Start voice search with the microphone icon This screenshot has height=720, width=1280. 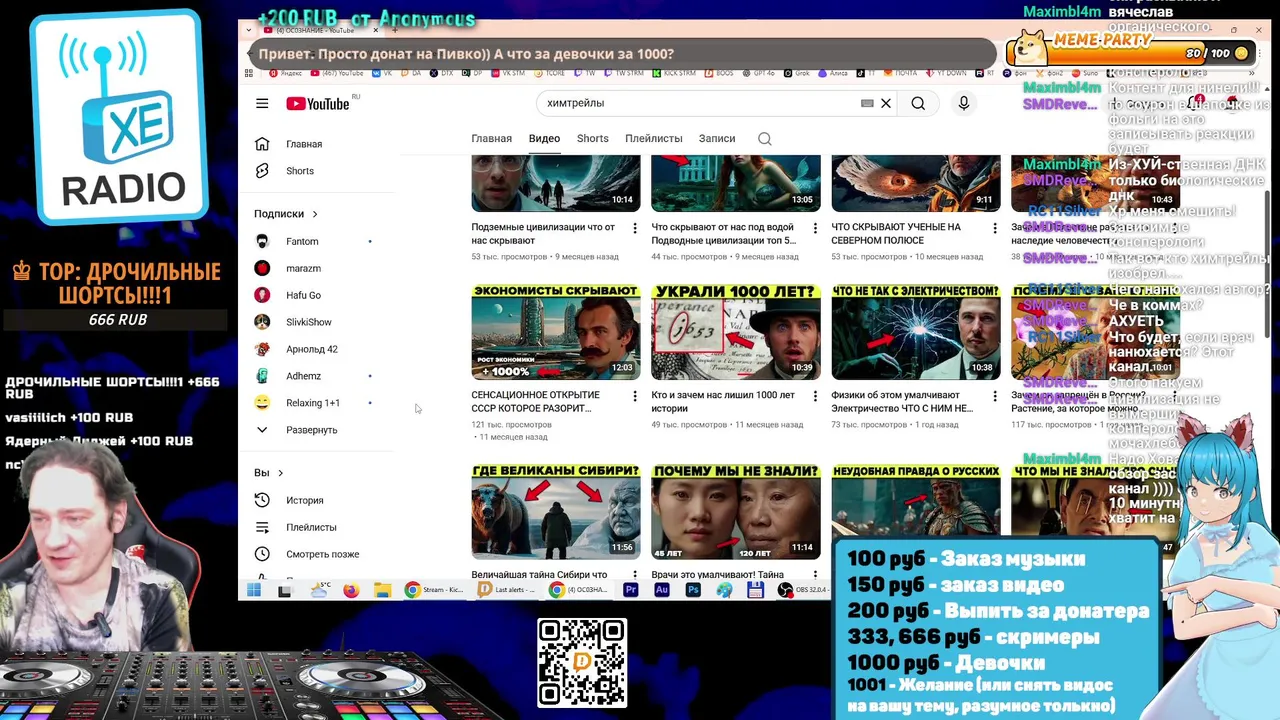(964, 103)
